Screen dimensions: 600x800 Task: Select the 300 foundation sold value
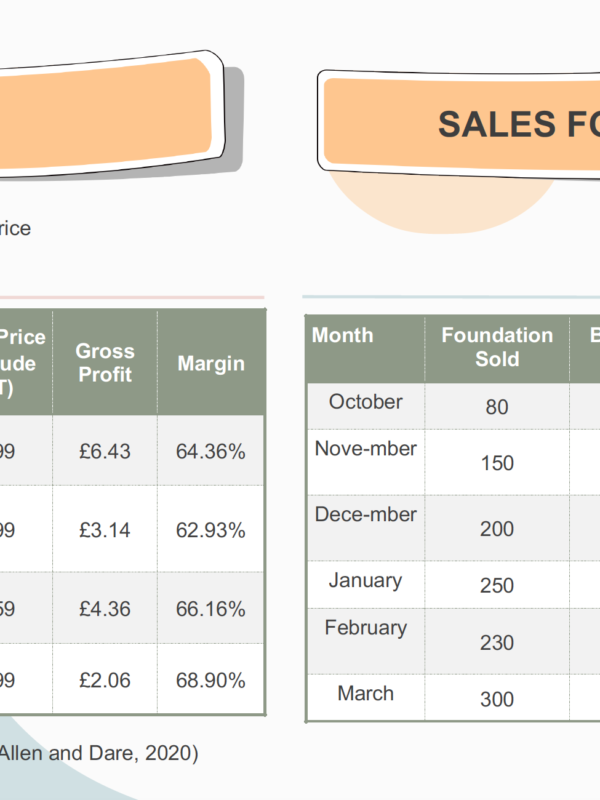click(497, 698)
